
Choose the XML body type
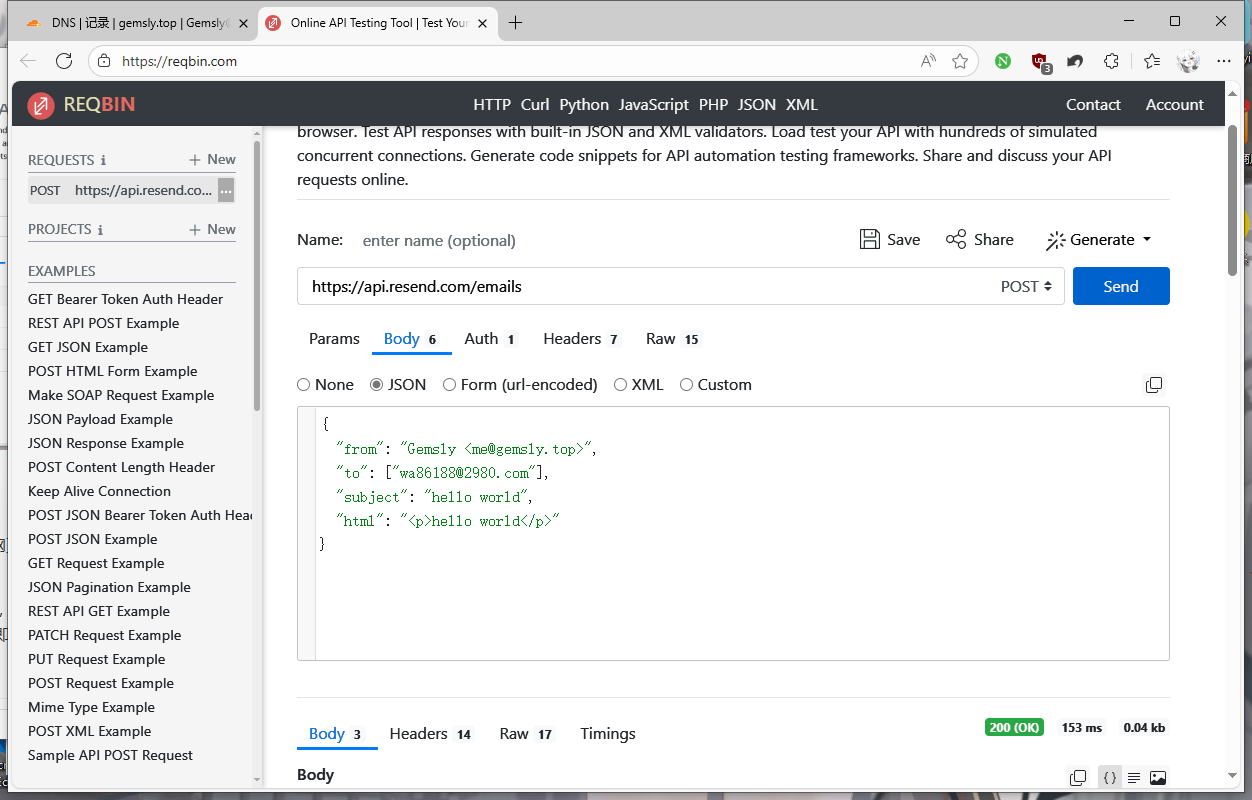(621, 385)
